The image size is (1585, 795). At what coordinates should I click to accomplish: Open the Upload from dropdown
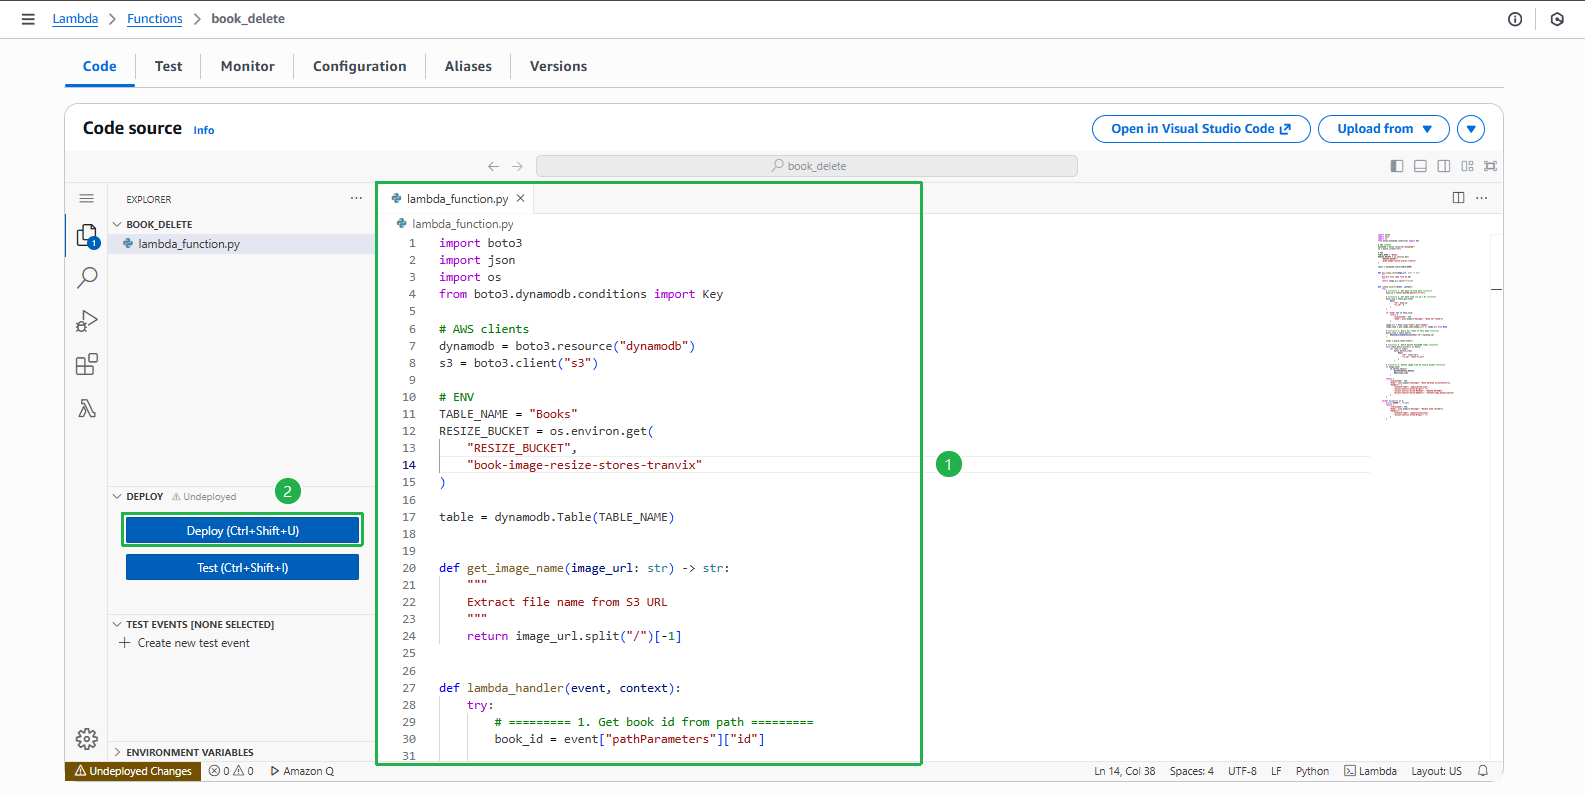[x=1384, y=129]
